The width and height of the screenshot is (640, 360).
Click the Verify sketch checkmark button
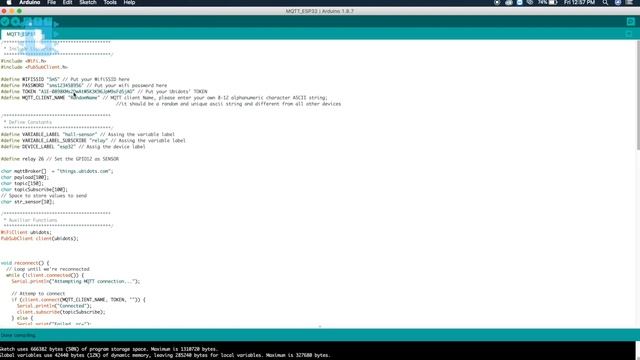[x=5, y=22]
